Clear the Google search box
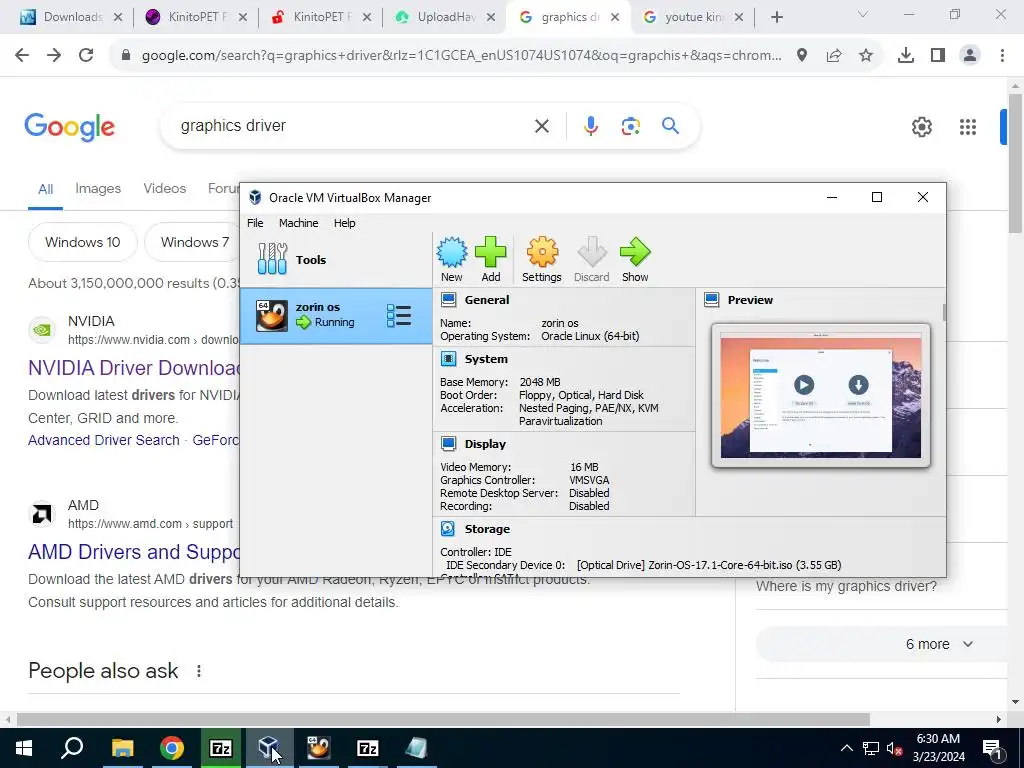This screenshot has height=768, width=1024. (x=541, y=125)
